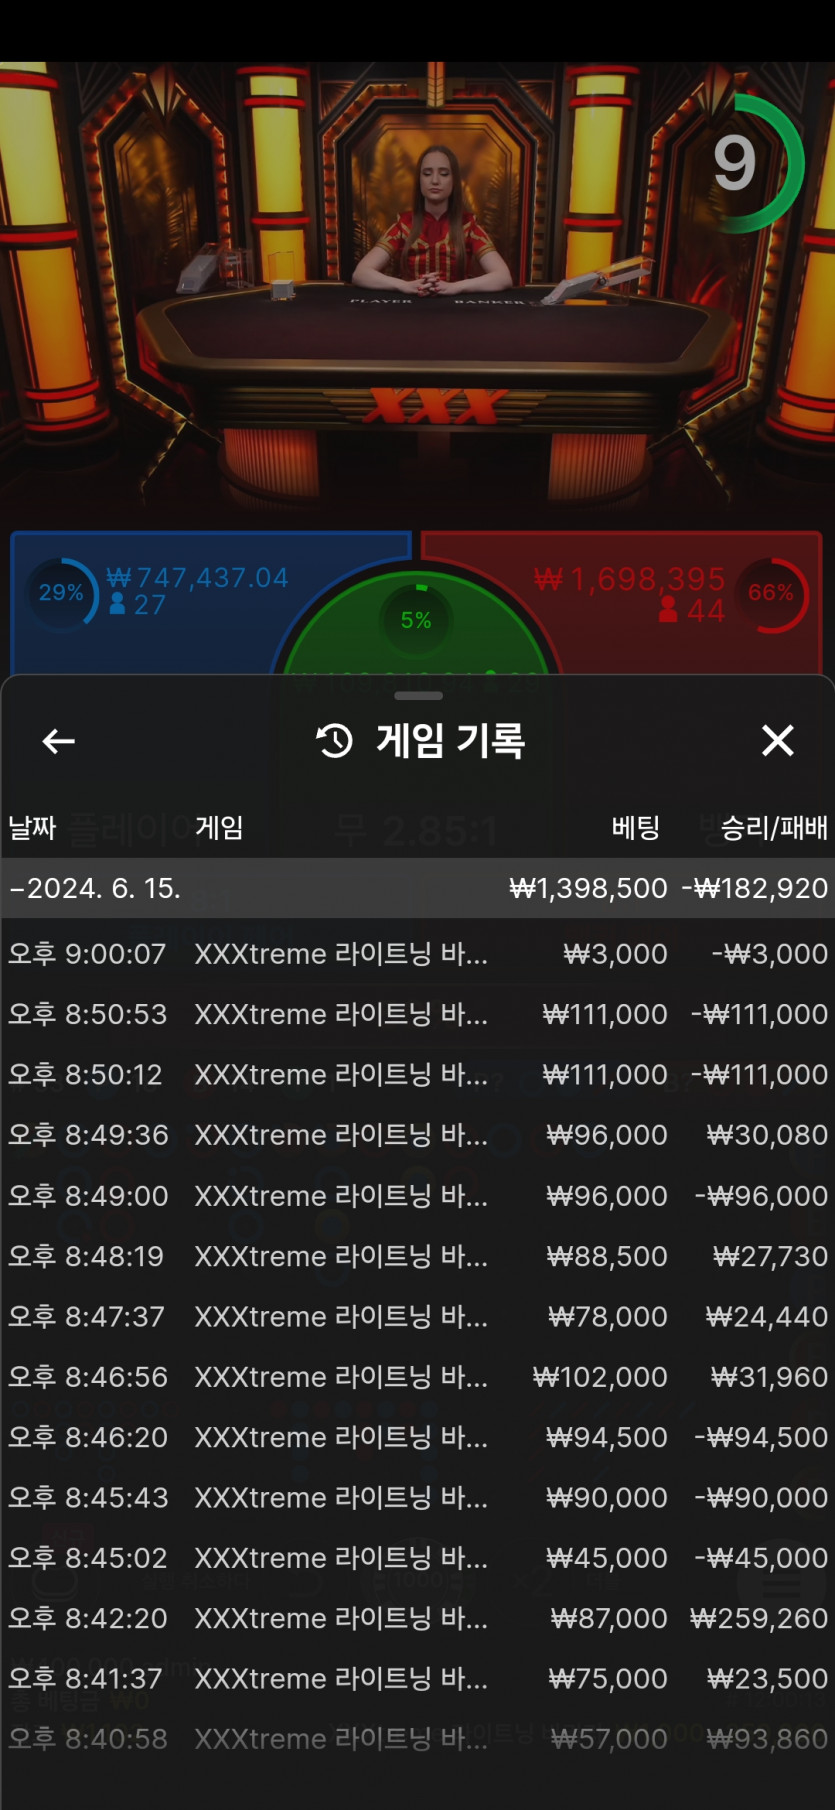The width and height of the screenshot is (835, 1810).
Task: Open the 오후 8:49:00 game record
Action: point(417,1196)
